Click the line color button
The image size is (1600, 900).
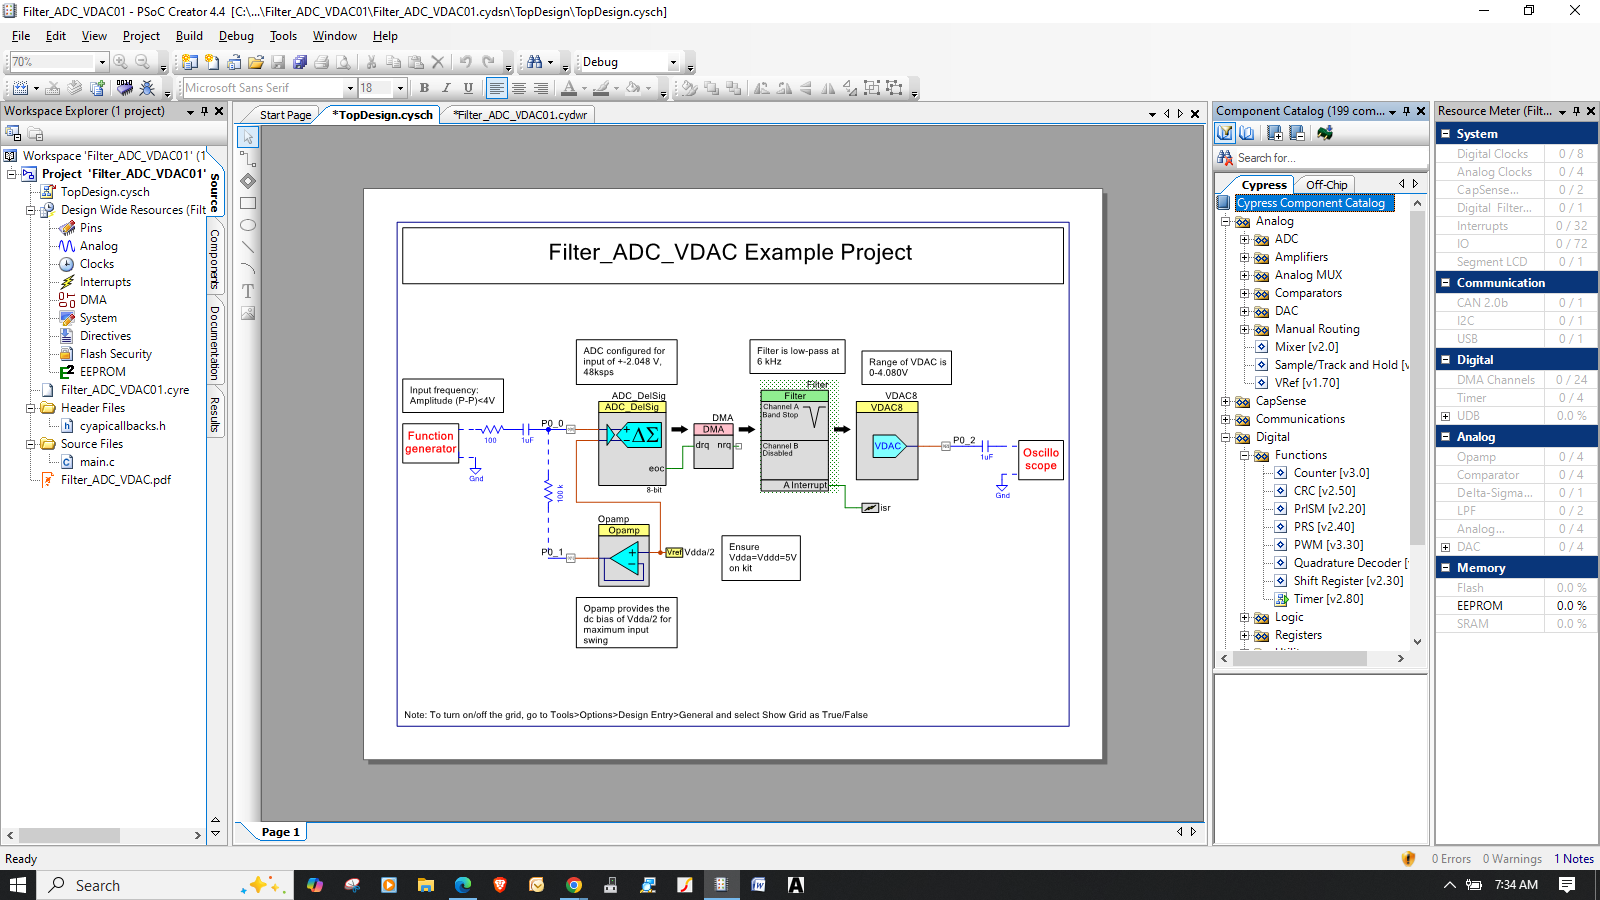pyautogui.click(x=601, y=88)
